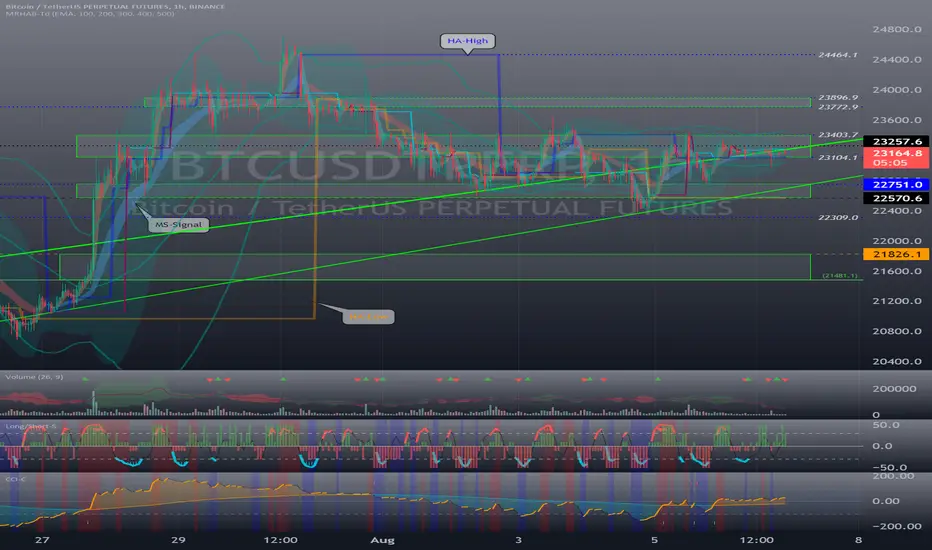Viewport: 932px width, 550px height.
Task: Click 22400.0 on the price axis
Action: pyautogui.click(x=897, y=211)
